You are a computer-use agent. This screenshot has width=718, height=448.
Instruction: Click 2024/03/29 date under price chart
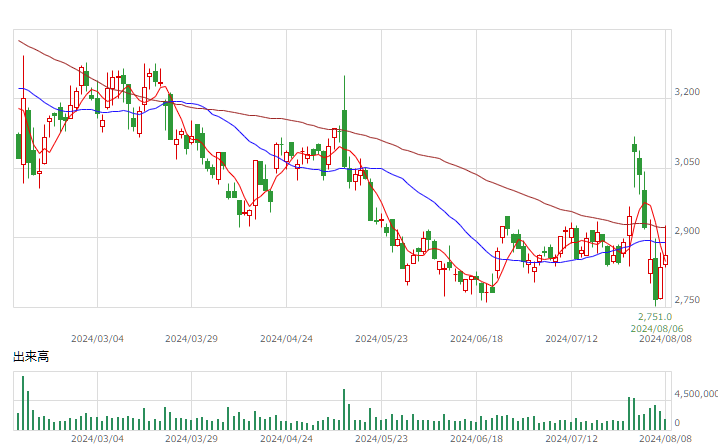[191, 339]
